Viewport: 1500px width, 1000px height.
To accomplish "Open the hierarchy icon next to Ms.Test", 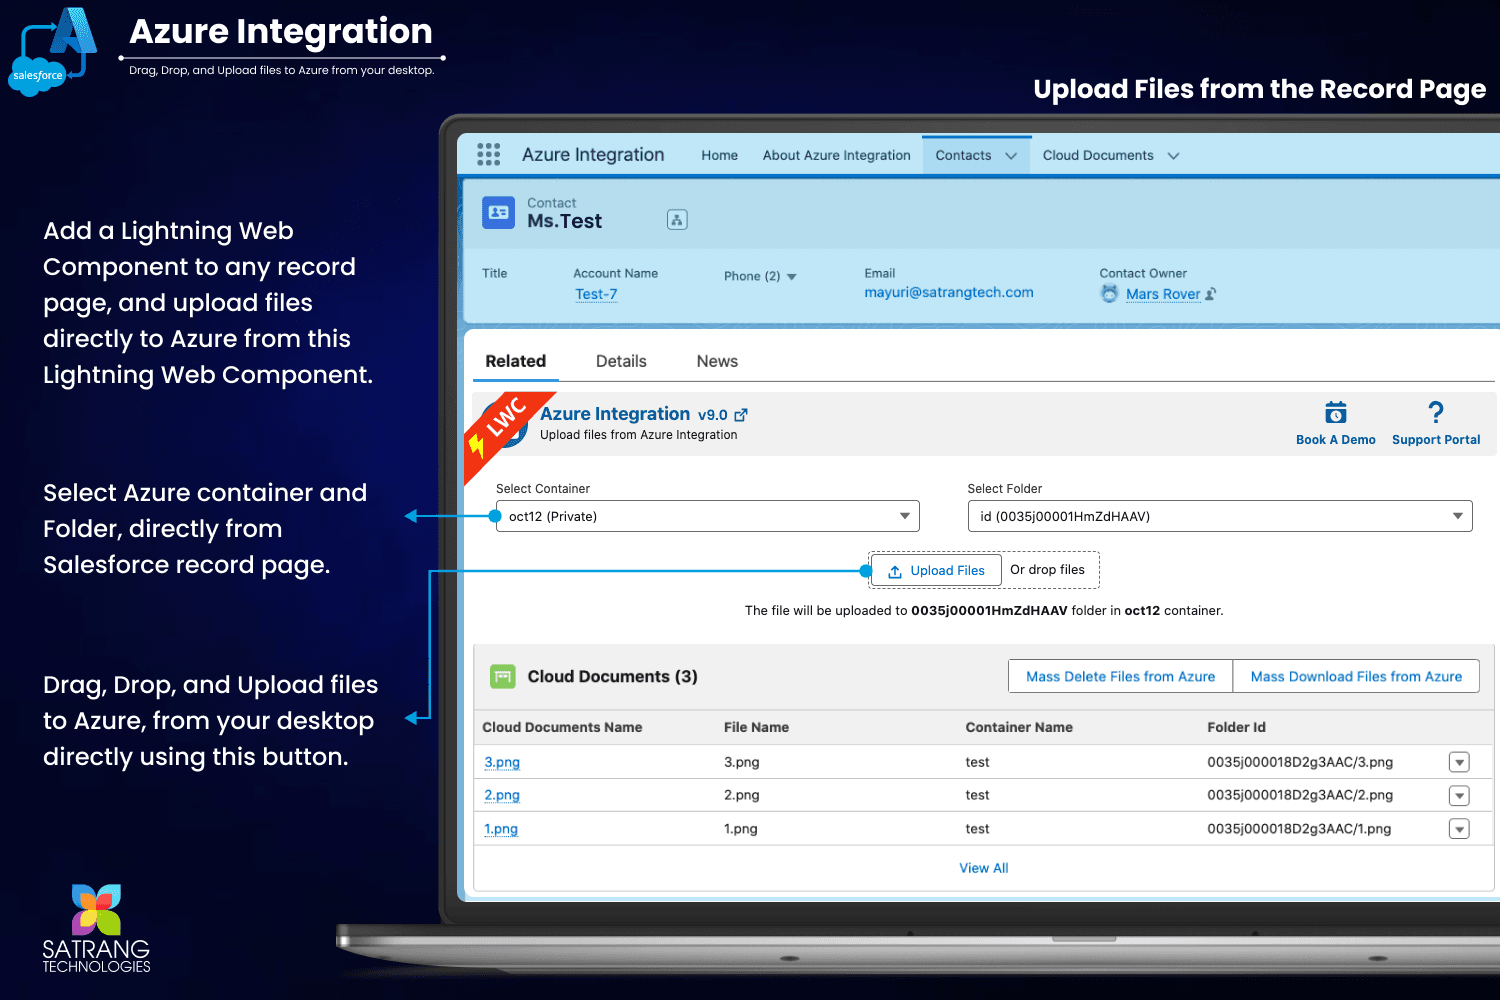I will (x=677, y=220).
